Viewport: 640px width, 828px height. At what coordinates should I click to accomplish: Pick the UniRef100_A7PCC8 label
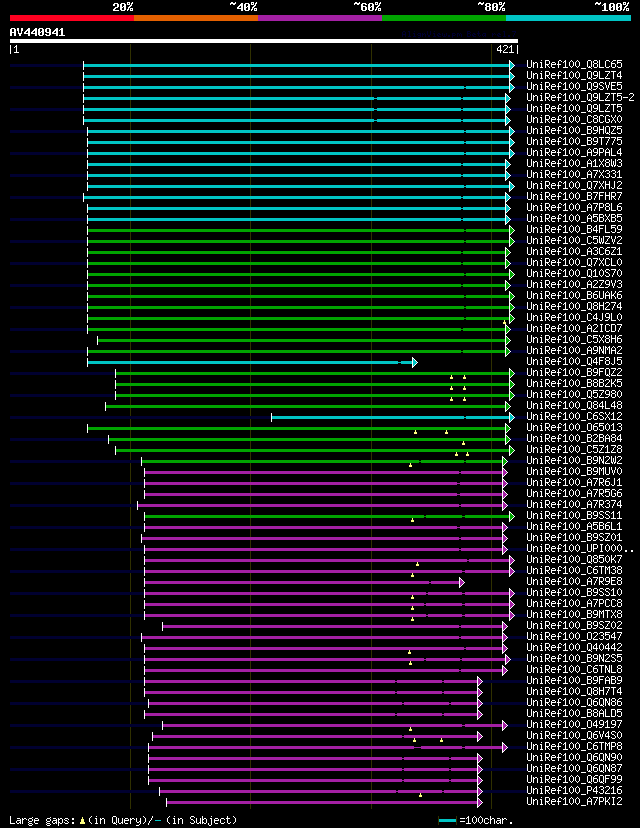tap(575, 603)
